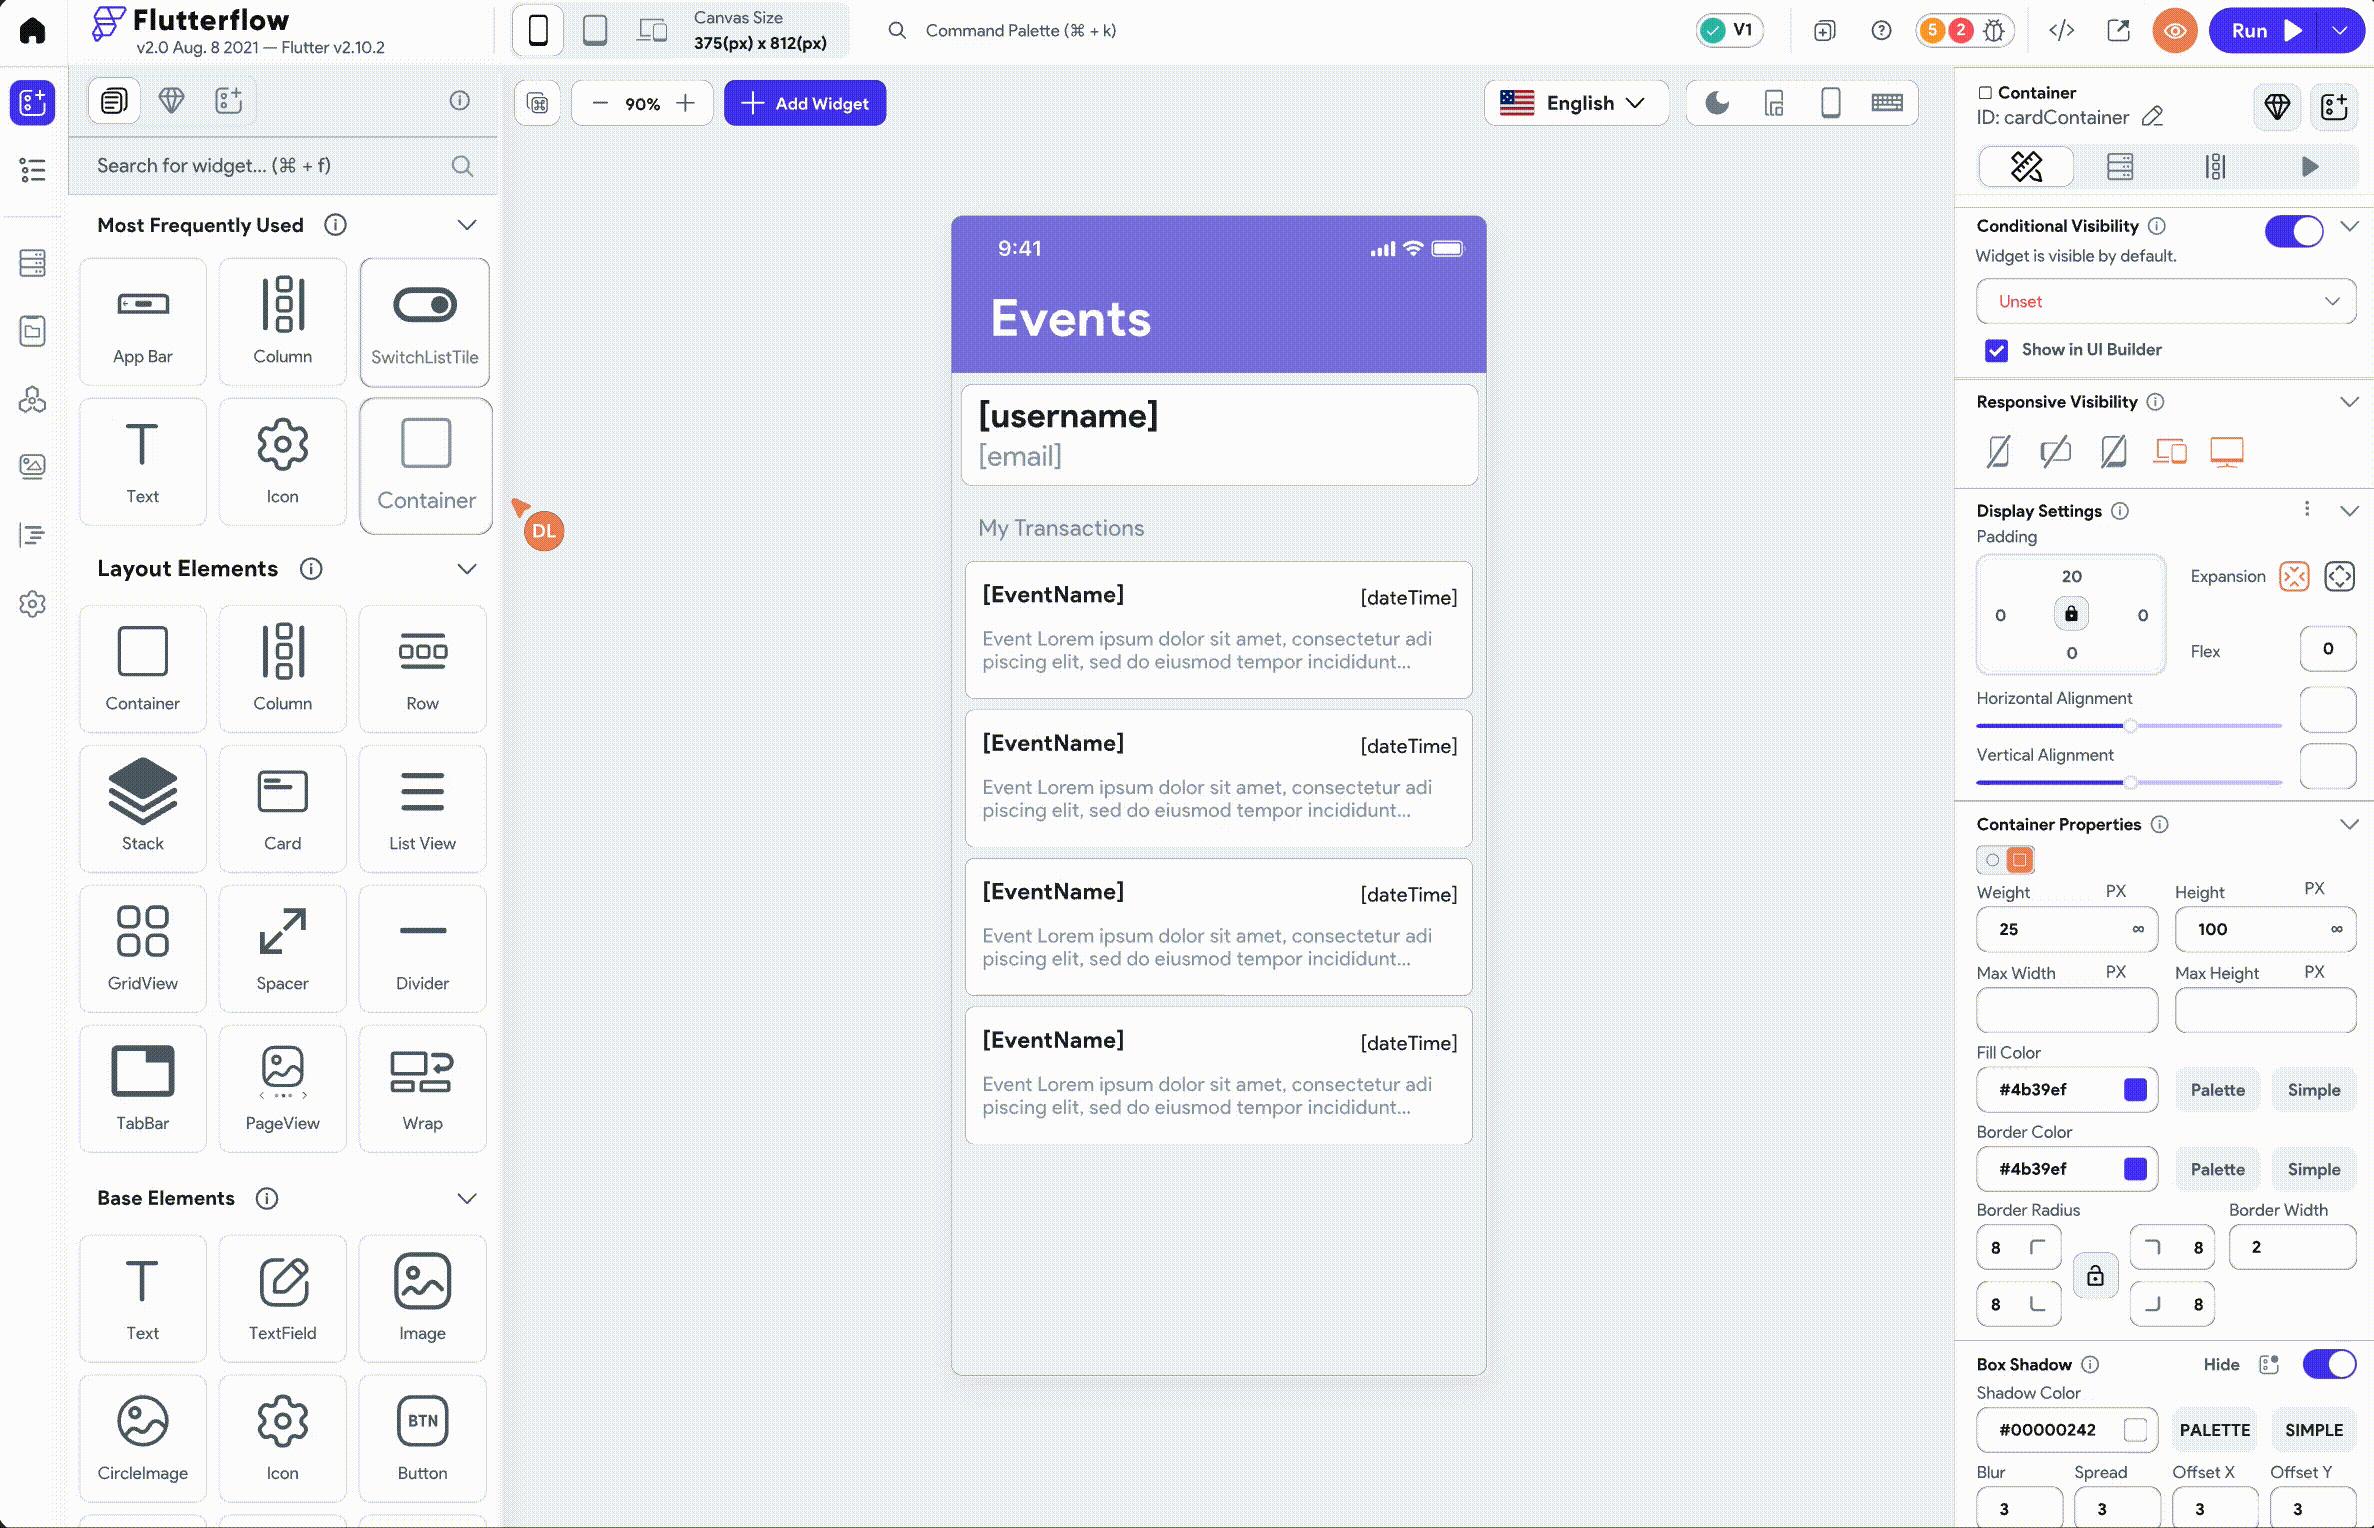Click the Add Widget button
This screenshot has height=1528, width=2374.
tap(805, 102)
